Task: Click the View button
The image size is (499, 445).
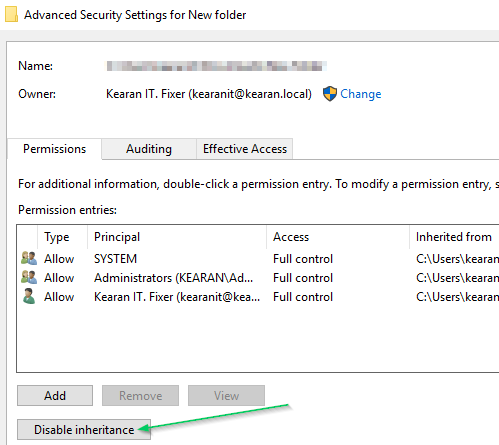Action: (x=226, y=396)
